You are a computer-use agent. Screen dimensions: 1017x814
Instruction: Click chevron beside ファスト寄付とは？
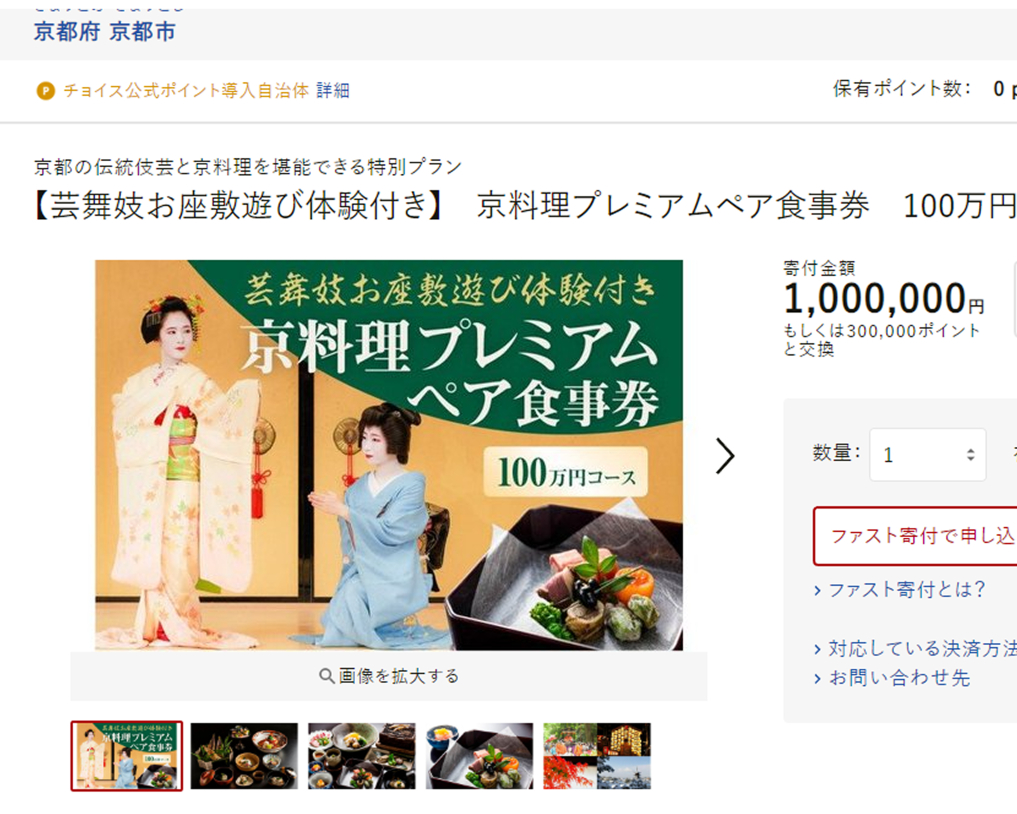[x=817, y=591]
